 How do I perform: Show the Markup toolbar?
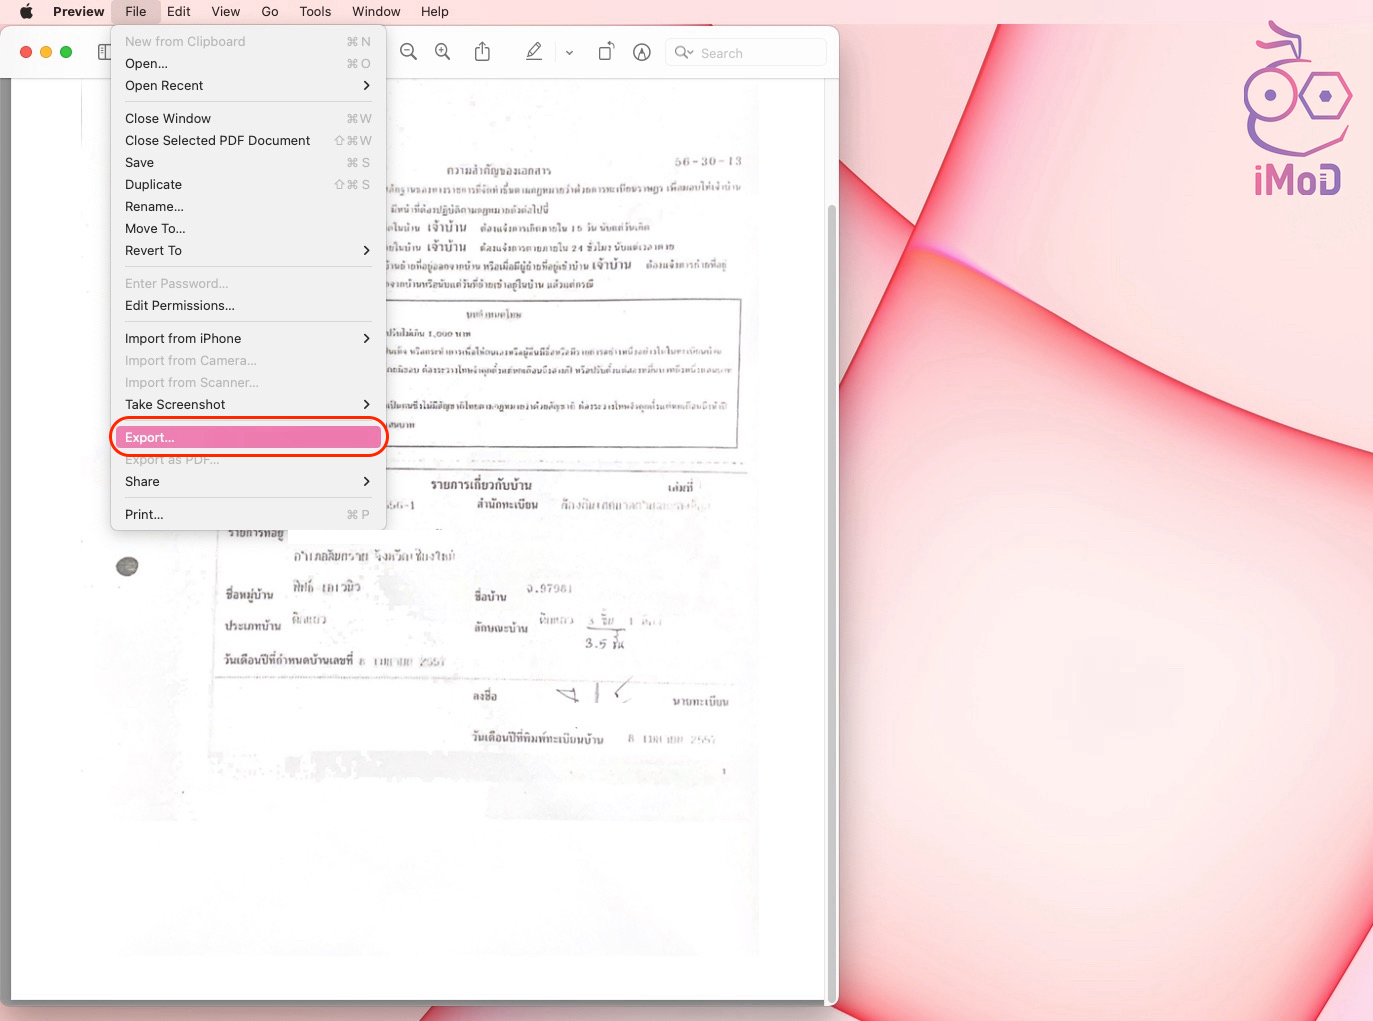[x=642, y=52]
